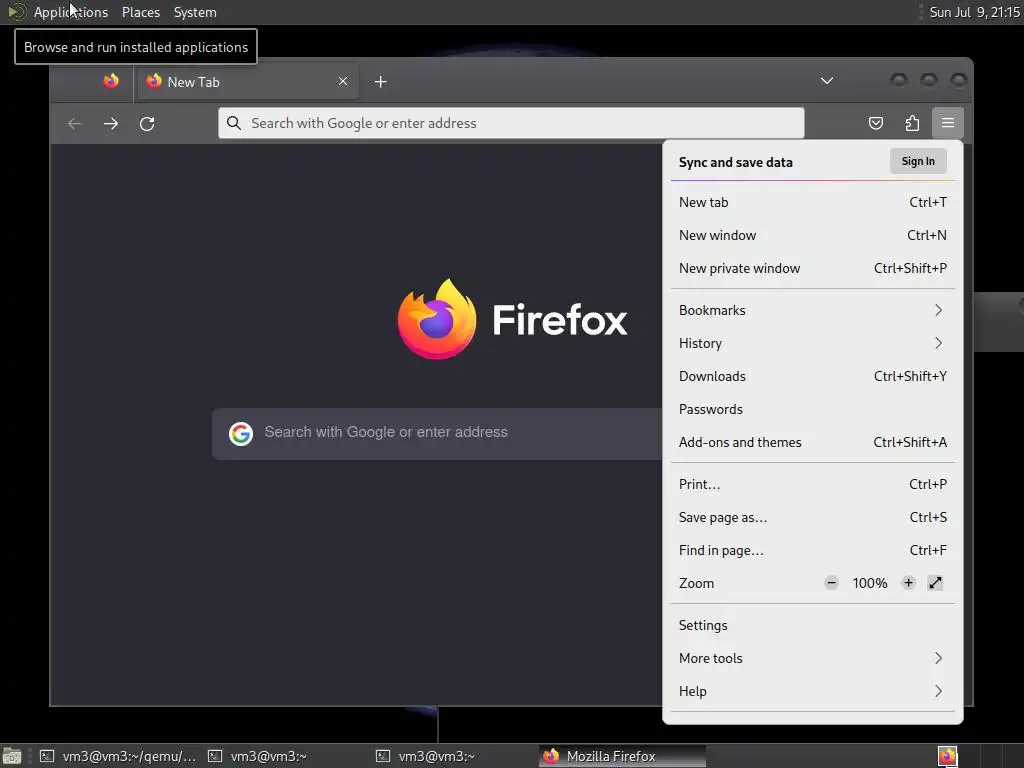Open the System menu in top panel

(x=195, y=12)
